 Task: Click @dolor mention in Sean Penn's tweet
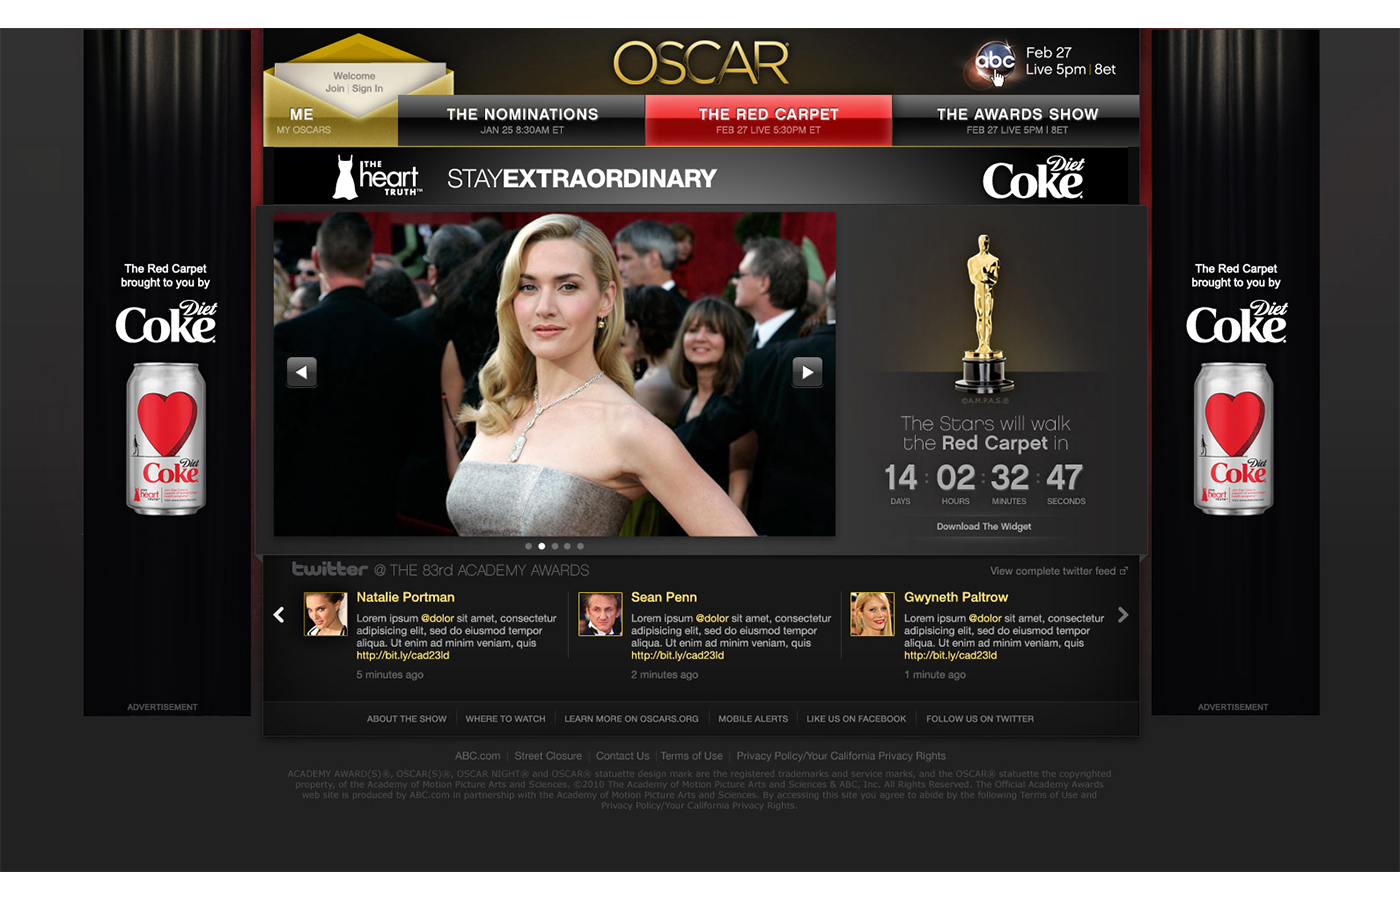(x=712, y=618)
